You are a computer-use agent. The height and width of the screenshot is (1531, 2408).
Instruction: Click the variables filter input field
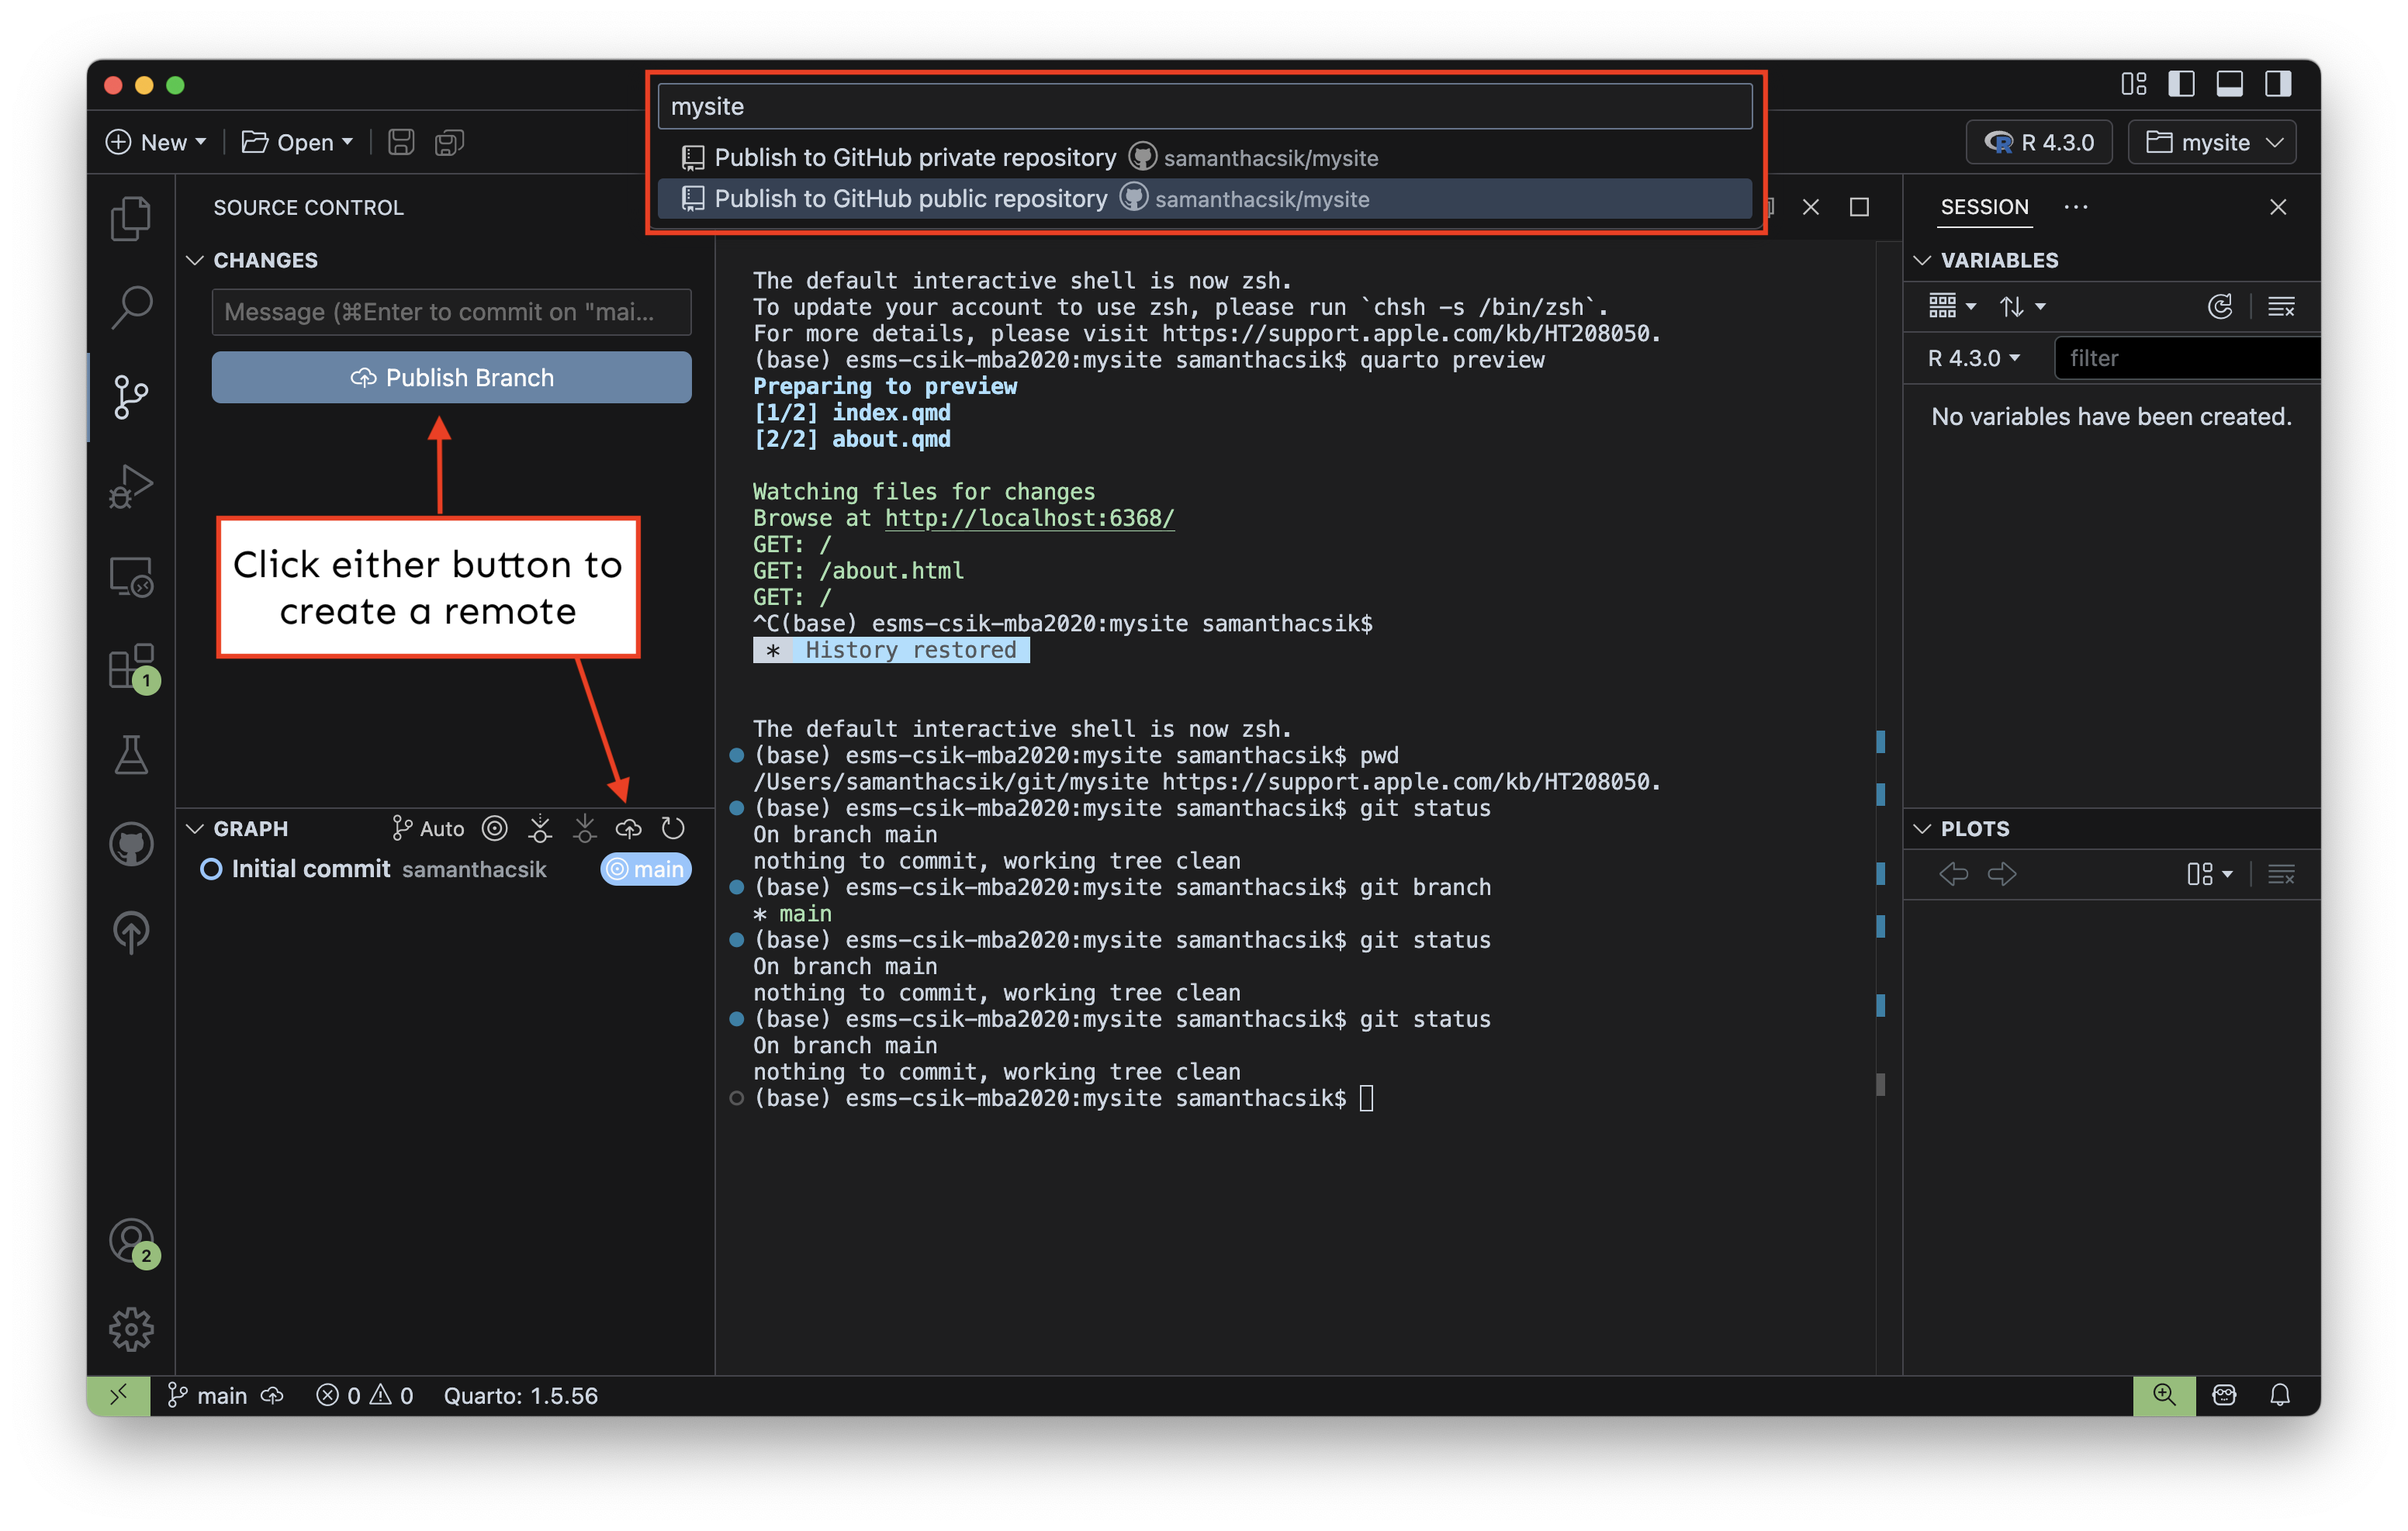(x=2187, y=358)
